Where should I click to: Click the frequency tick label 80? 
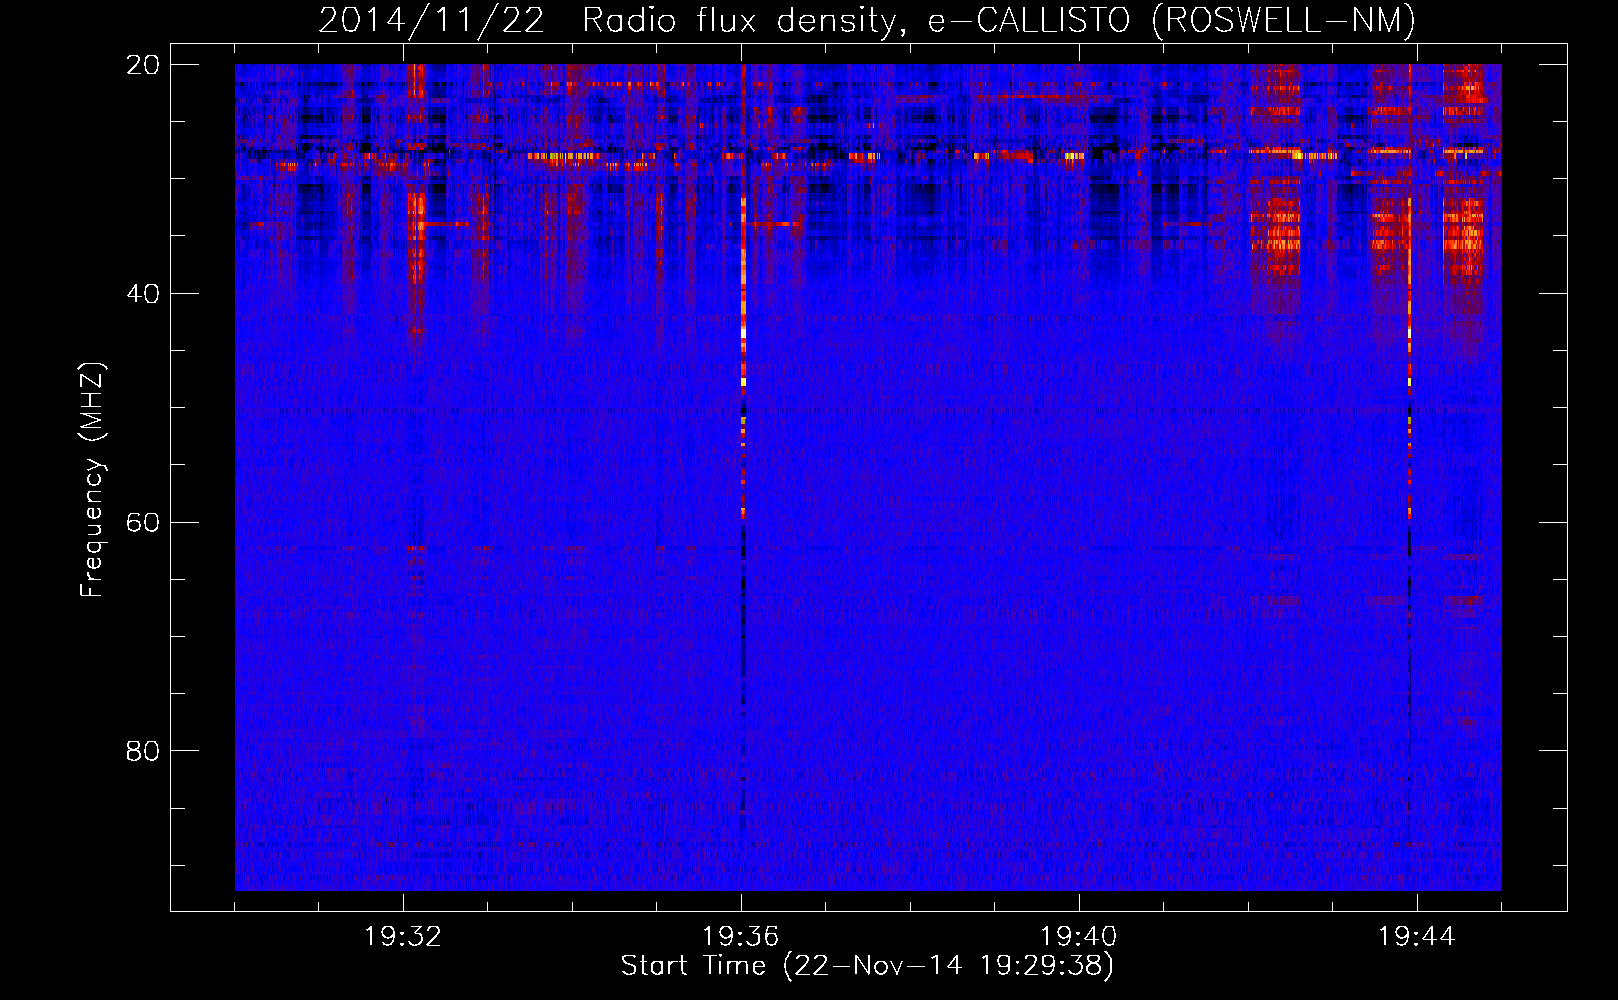(x=143, y=751)
